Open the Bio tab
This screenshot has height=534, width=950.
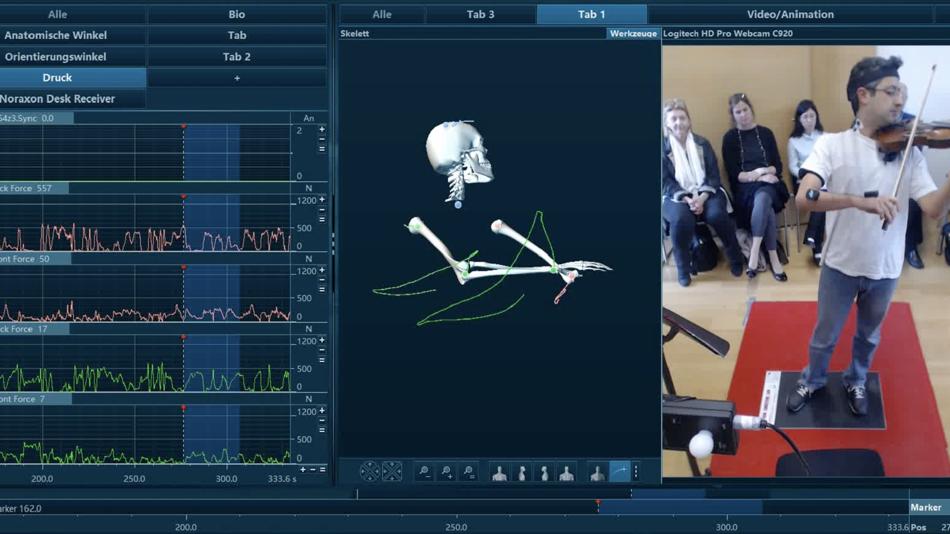(x=237, y=14)
